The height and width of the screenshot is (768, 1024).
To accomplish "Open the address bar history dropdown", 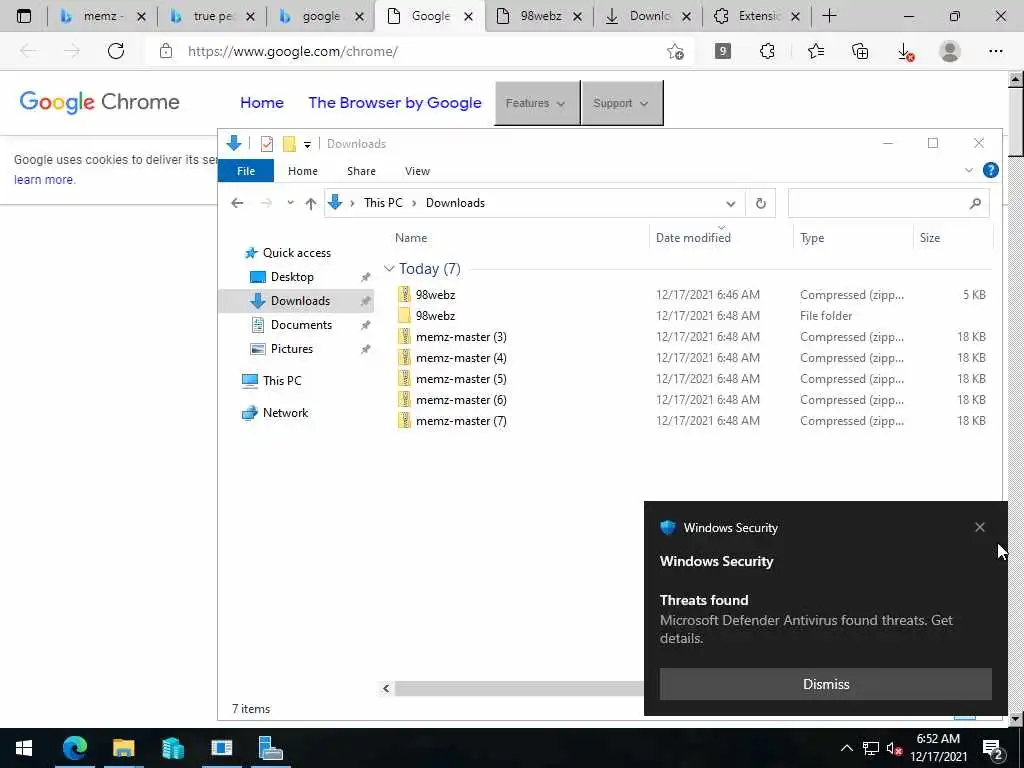I will tap(730, 204).
